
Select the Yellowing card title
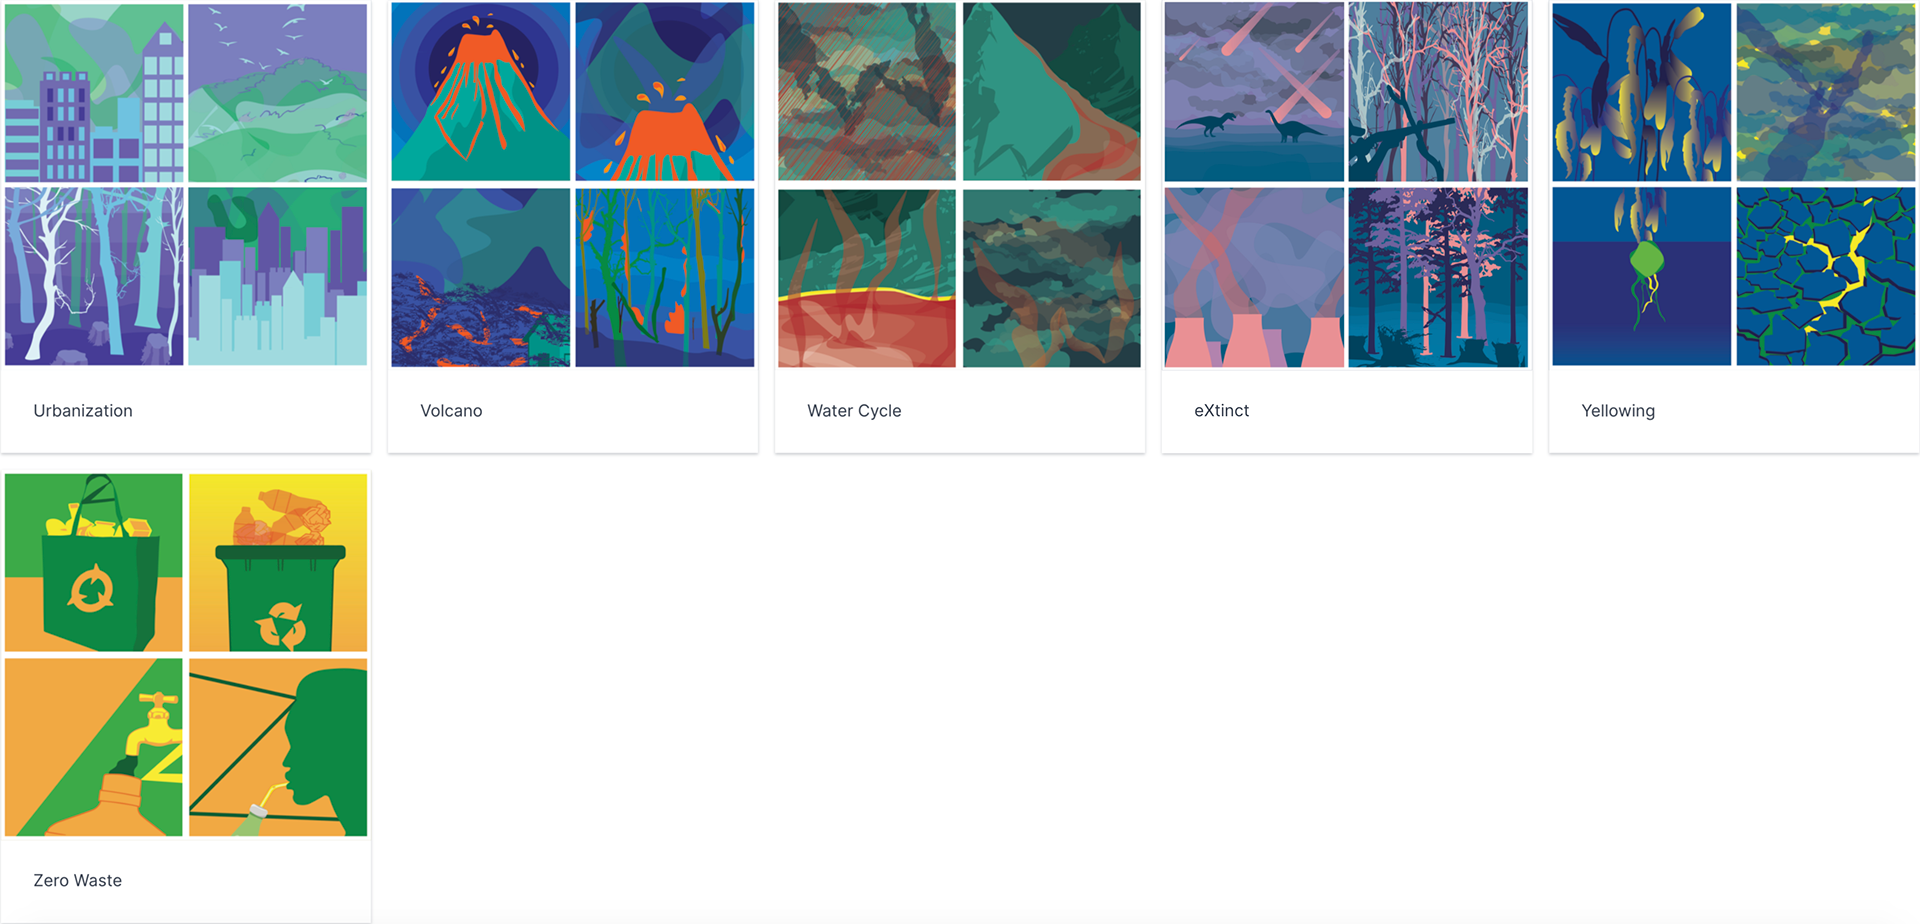pyautogui.click(x=1618, y=411)
